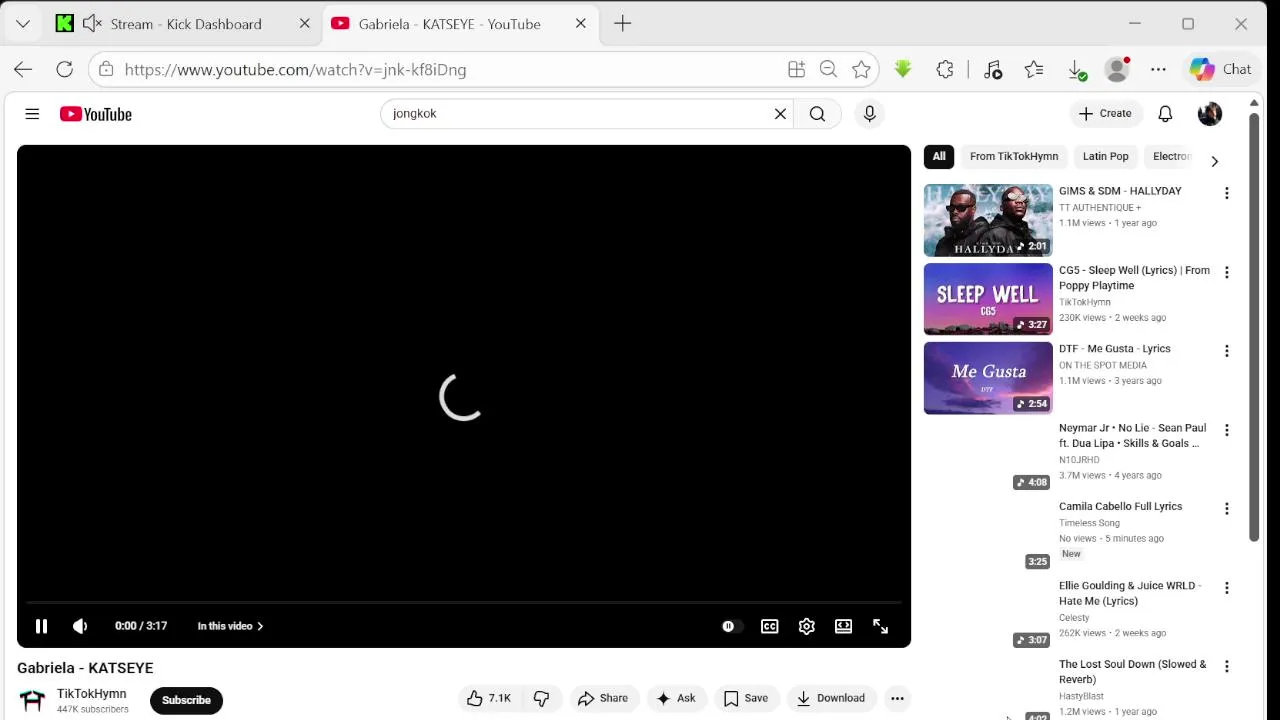This screenshot has height=720, width=1280.
Task: Open the player settings gear
Action: tap(807, 626)
